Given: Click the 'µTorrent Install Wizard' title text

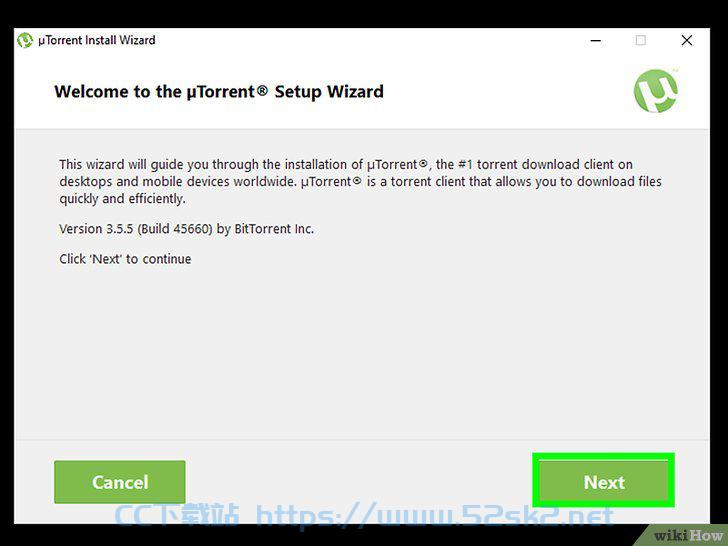Looking at the screenshot, I should coord(97,40).
